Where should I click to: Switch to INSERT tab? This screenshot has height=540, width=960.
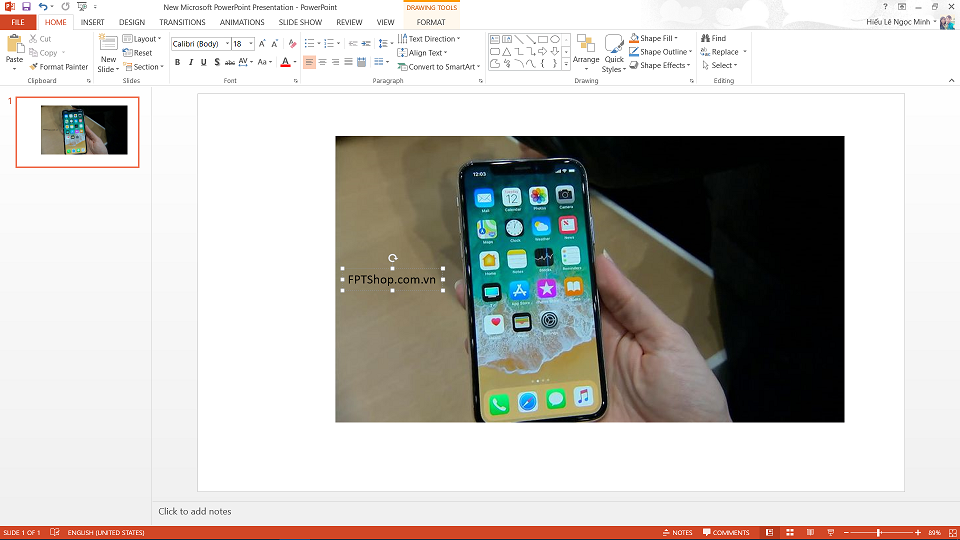click(92, 22)
